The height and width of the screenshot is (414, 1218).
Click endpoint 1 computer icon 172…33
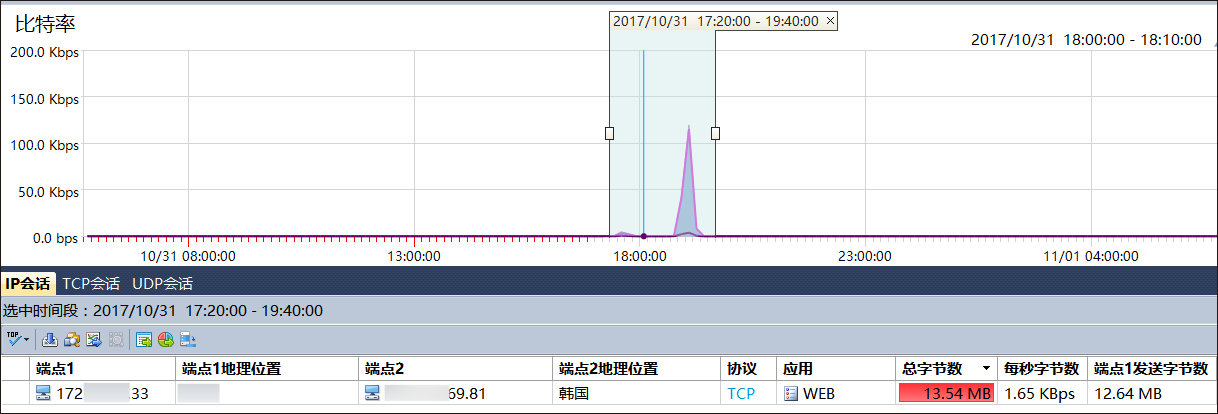coord(44,393)
